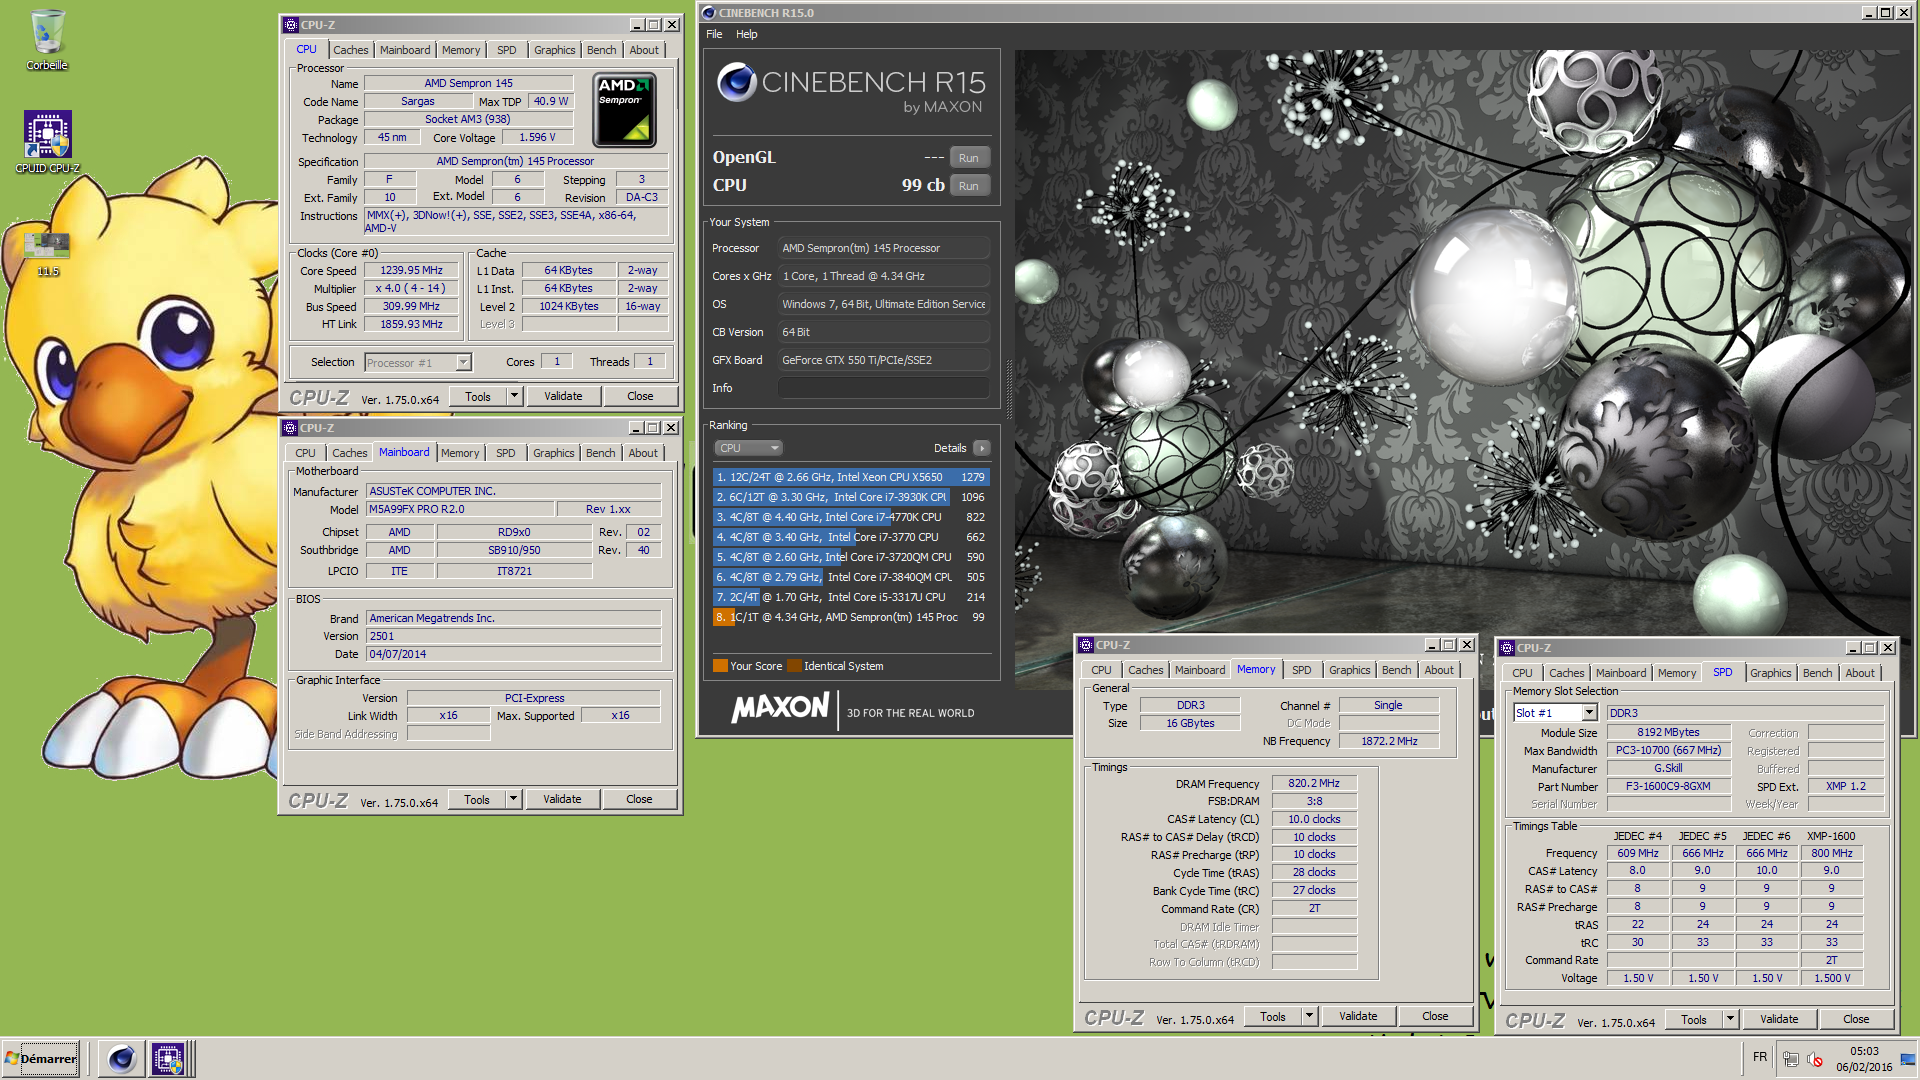Run the OpenGL benchmark
1920x1080 pixels.
click(969, 158)
